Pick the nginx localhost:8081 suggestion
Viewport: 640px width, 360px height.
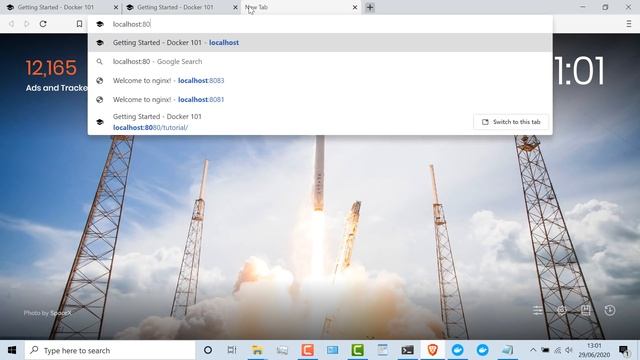point(320,100)
